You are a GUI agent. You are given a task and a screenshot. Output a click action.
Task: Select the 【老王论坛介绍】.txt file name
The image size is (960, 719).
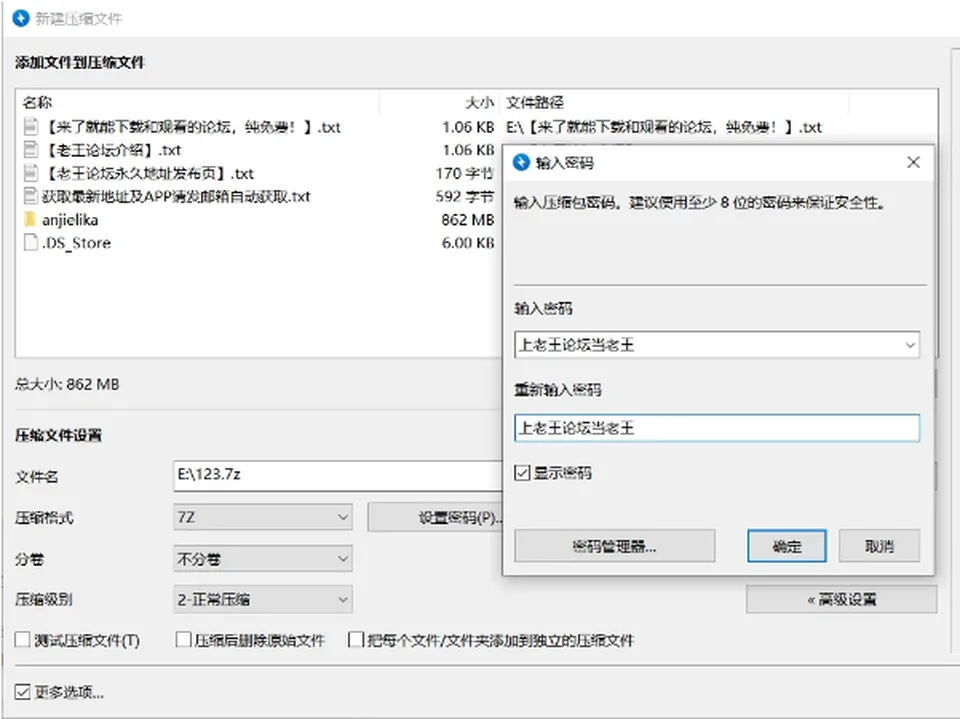(111, 150)
